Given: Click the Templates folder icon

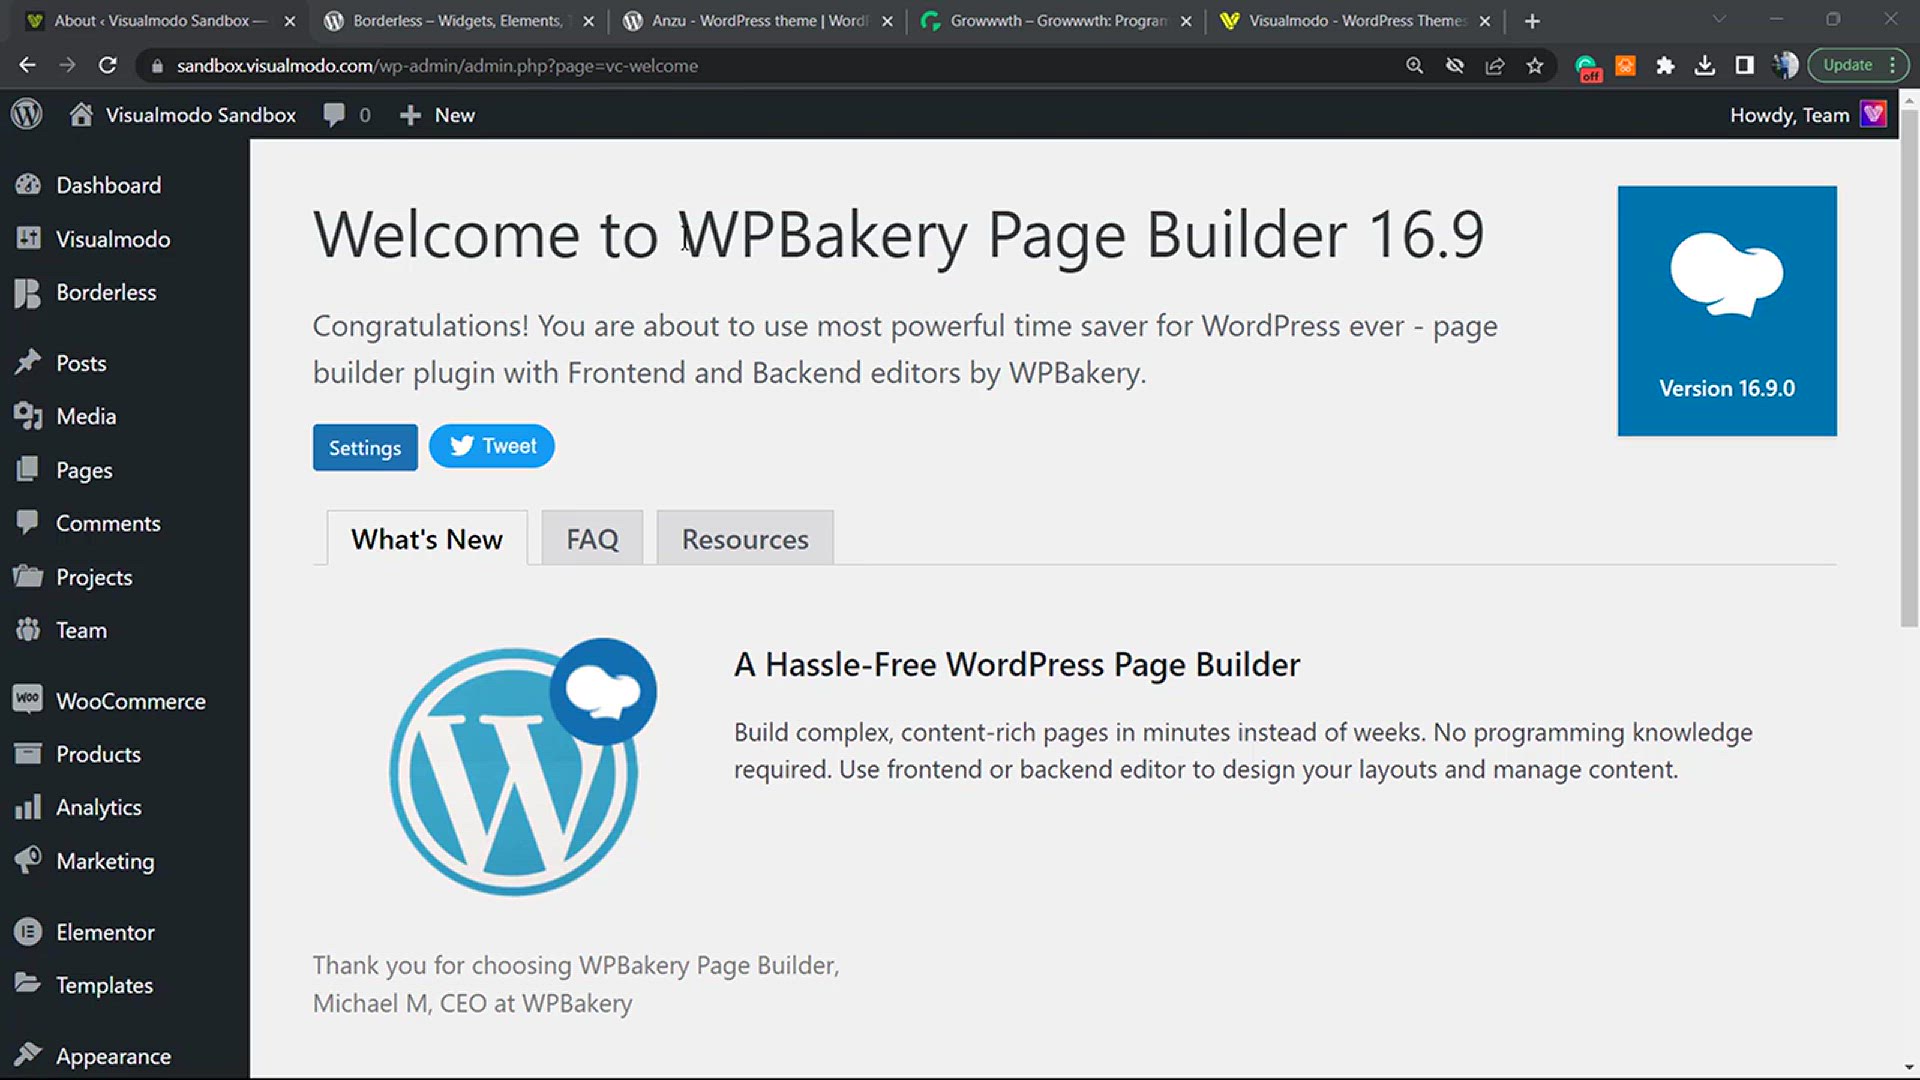Looking at the screenshot, I should coord(28,984).
